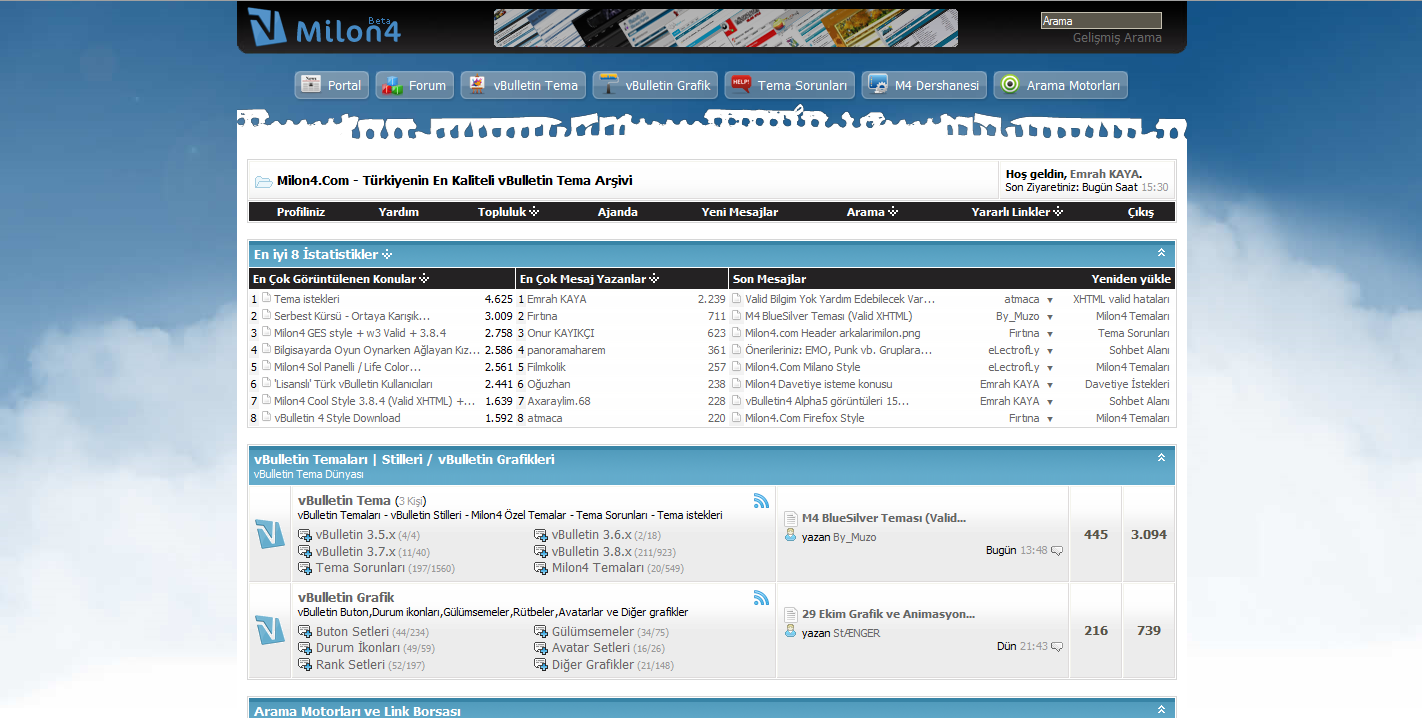Open the Emrah KAYA welcome username link

coord(1104,174)
